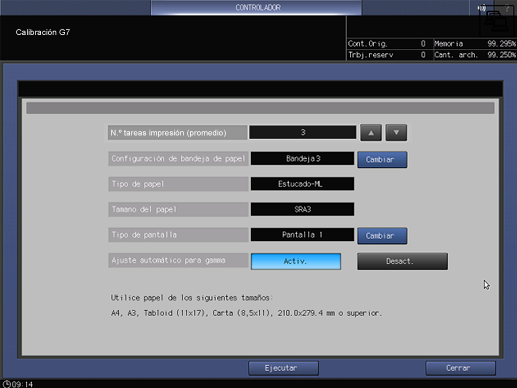Click the N.º tareas impresión (promedio) label
The height and width of the screenshot is (388, 517).
[x=177, y=133]
